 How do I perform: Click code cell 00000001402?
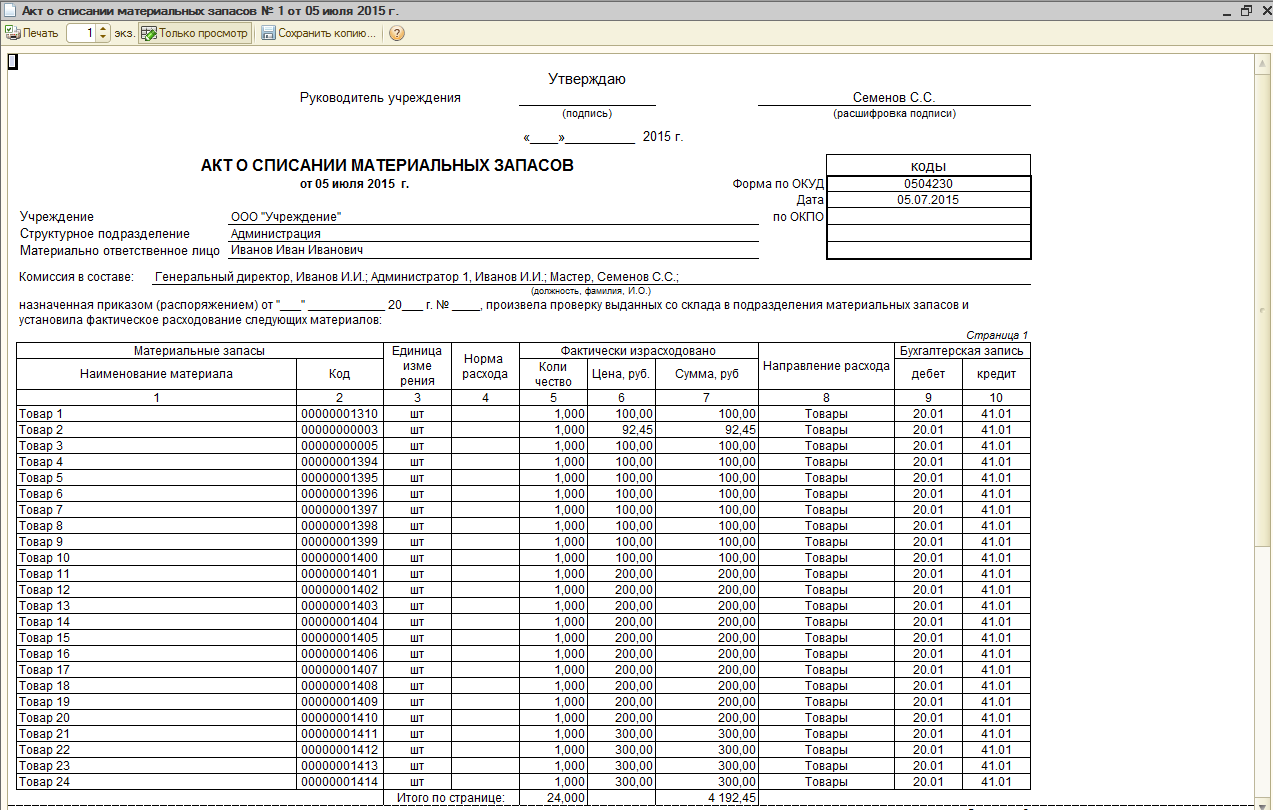340,590
